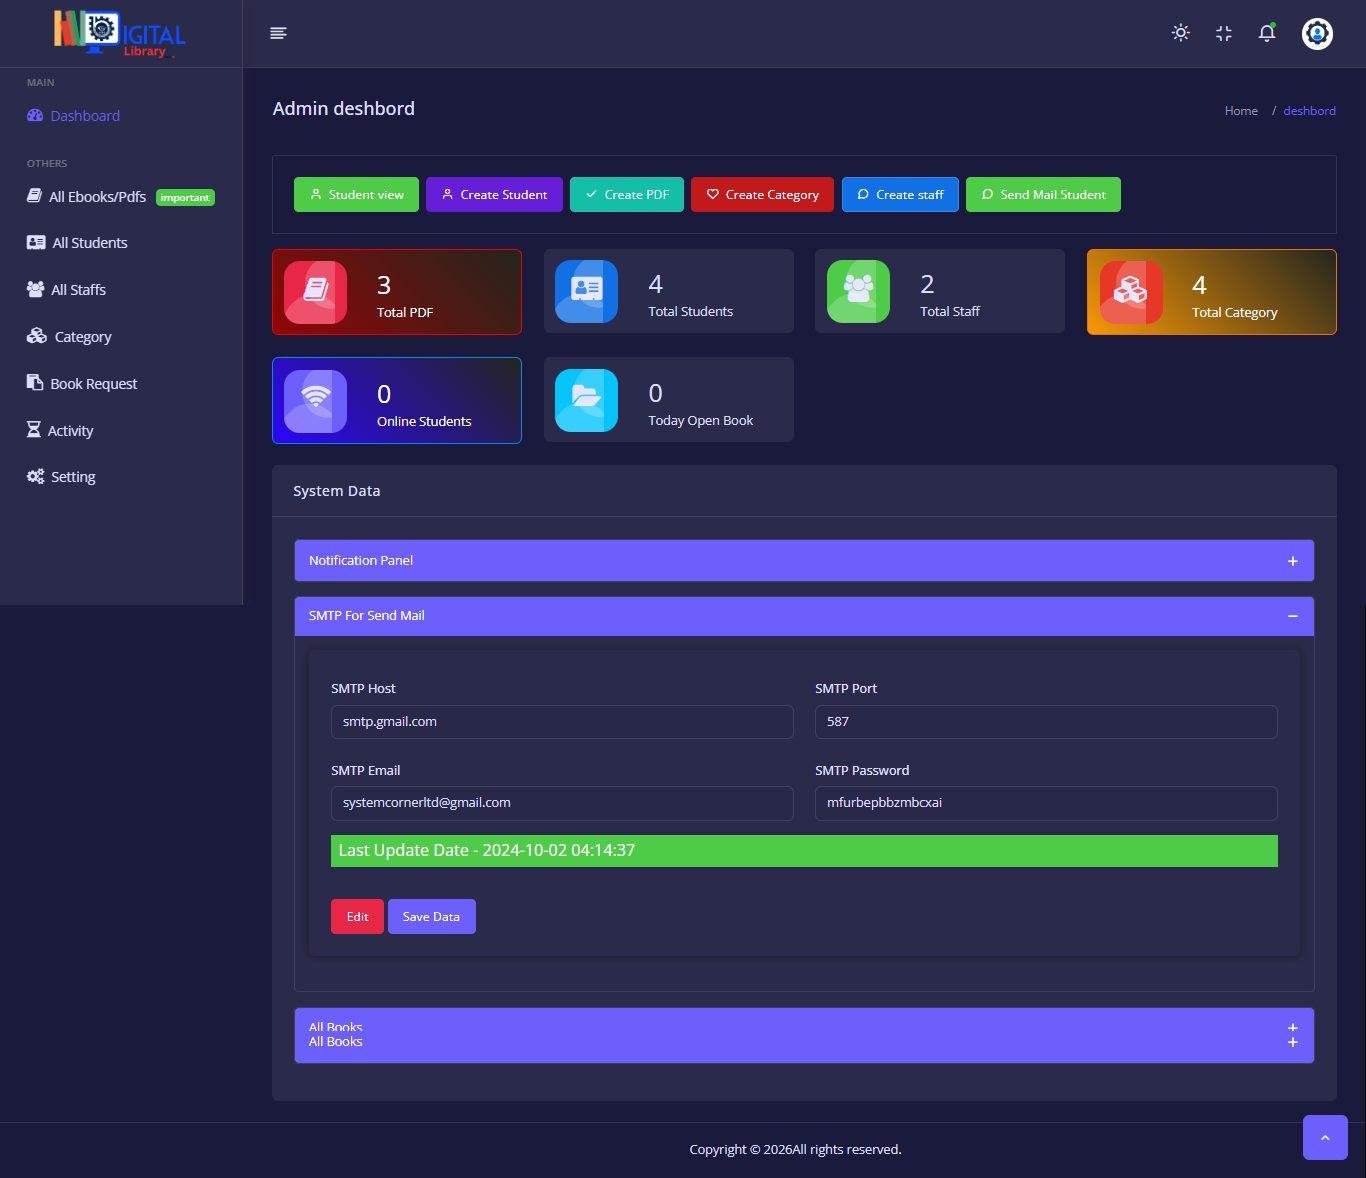
Task: Click the copyright footer text
Action: tap(795, 1150)
